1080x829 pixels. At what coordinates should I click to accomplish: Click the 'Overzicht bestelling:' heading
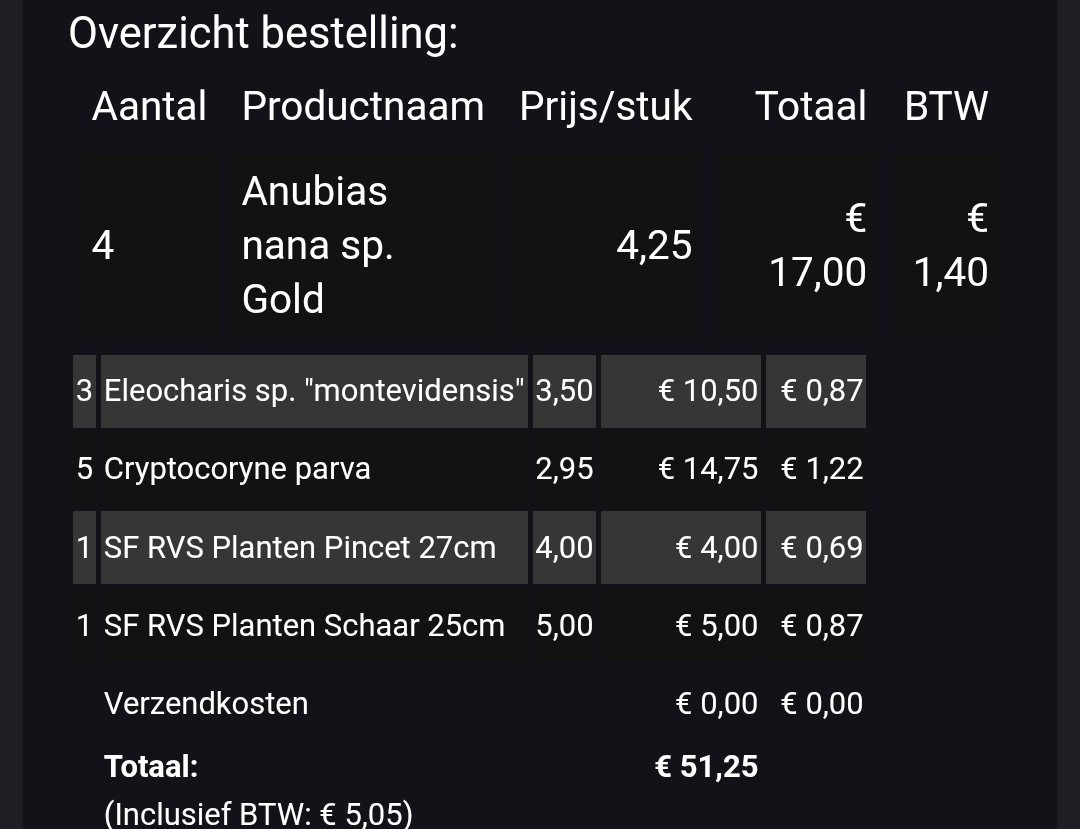[263, 34]
